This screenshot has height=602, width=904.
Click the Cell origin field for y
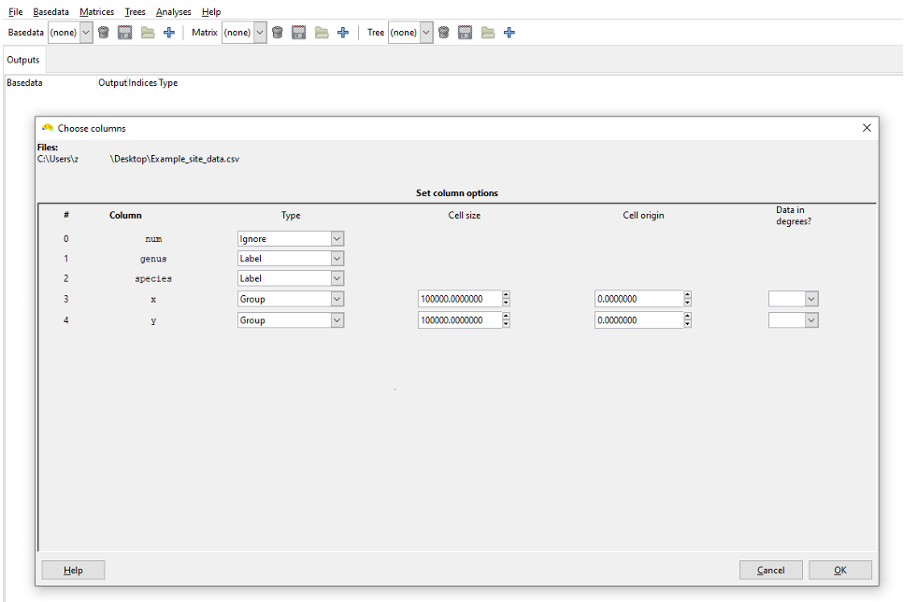638,320
